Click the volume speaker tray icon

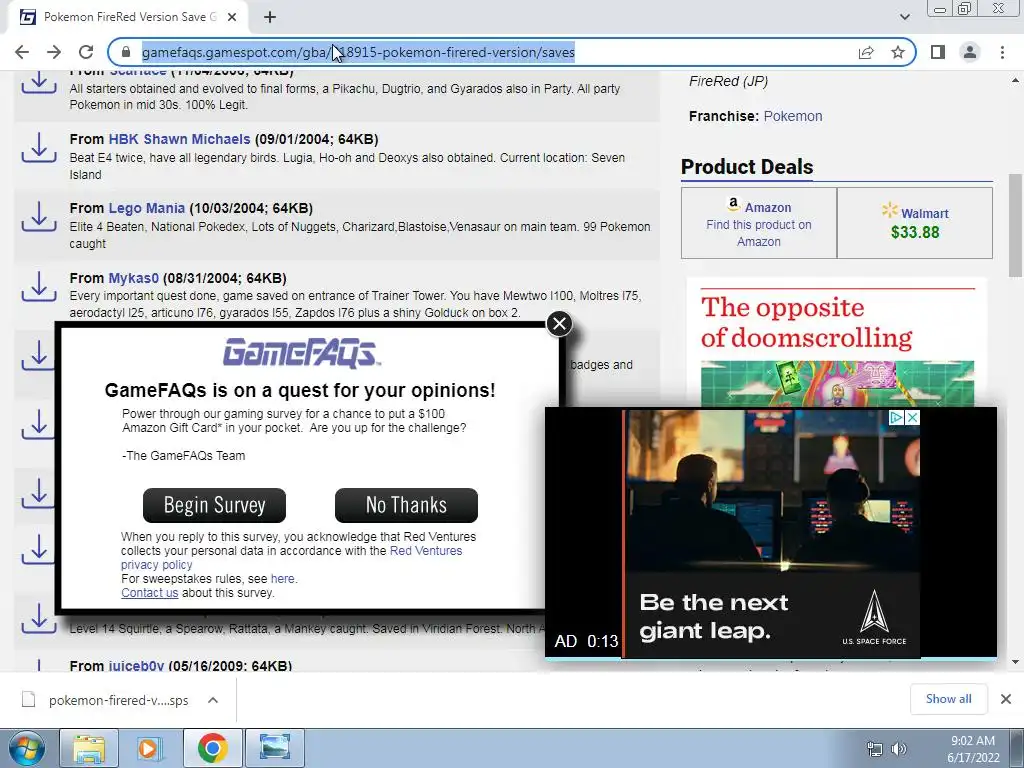tap(899, 749)
